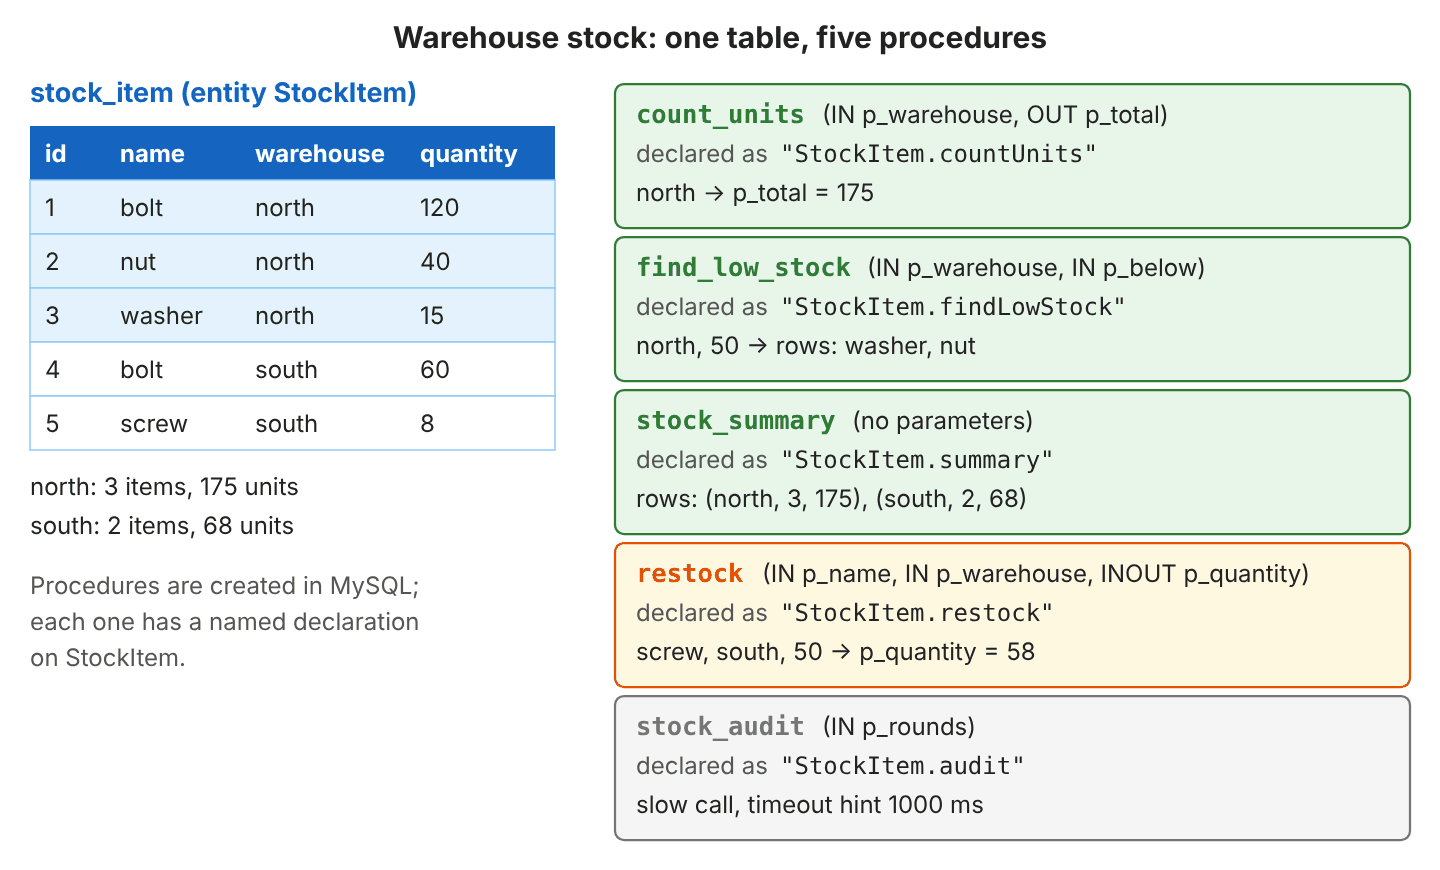Click the title "Warehouse stock: one table, five procedures"
Screen dimensions: 1440x870
[720, 38]
